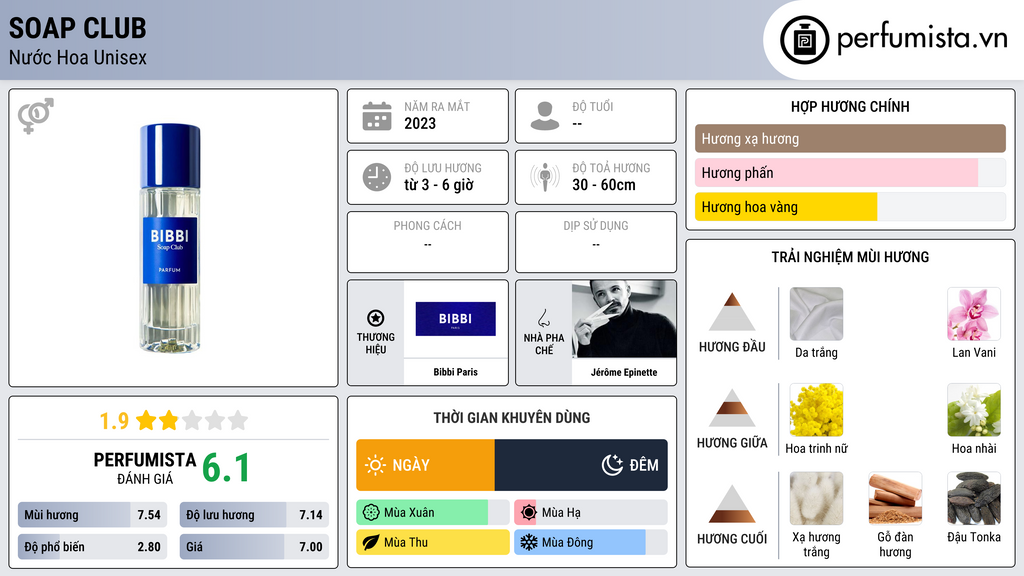Click the Hoa trinh nữ mimosa image
The image size is (1024, 576).
[816, 410]
